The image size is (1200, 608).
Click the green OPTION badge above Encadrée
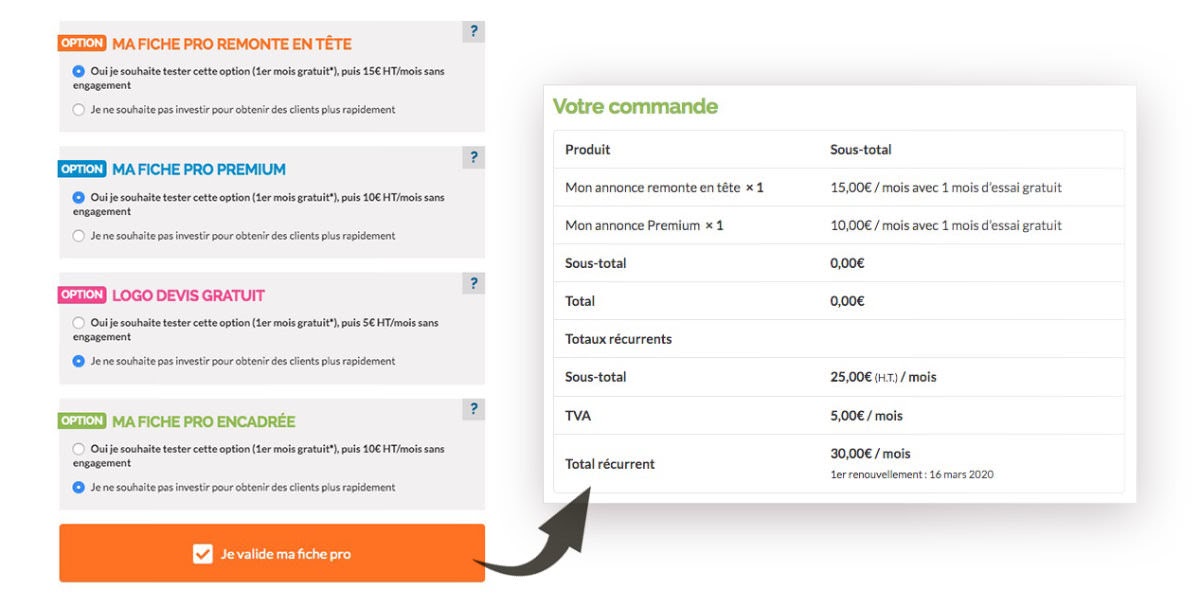(81, 421)
